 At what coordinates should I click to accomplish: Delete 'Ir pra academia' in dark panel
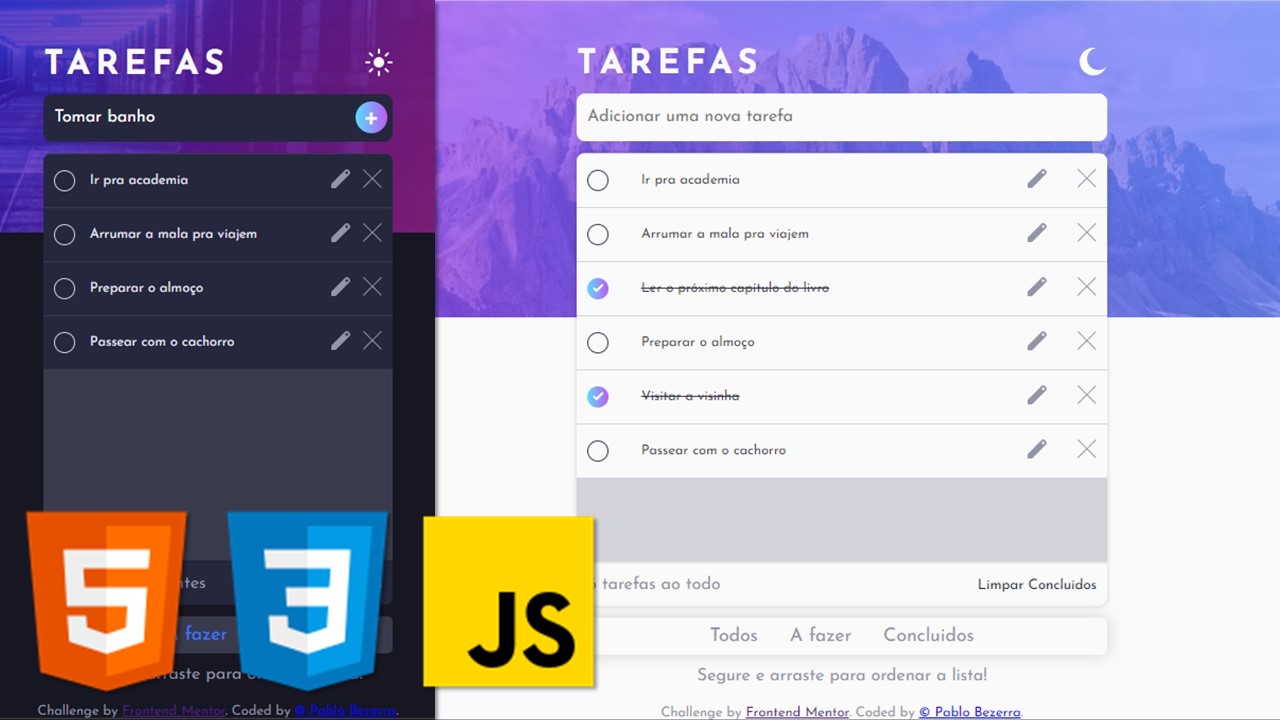click(372, 179)
